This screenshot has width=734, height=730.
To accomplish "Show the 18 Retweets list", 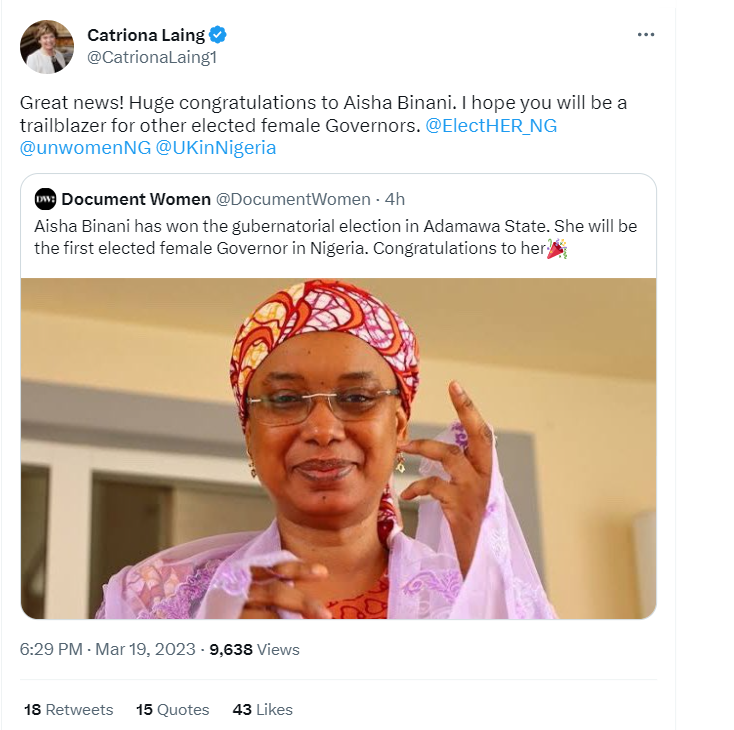I will point(68,709).
